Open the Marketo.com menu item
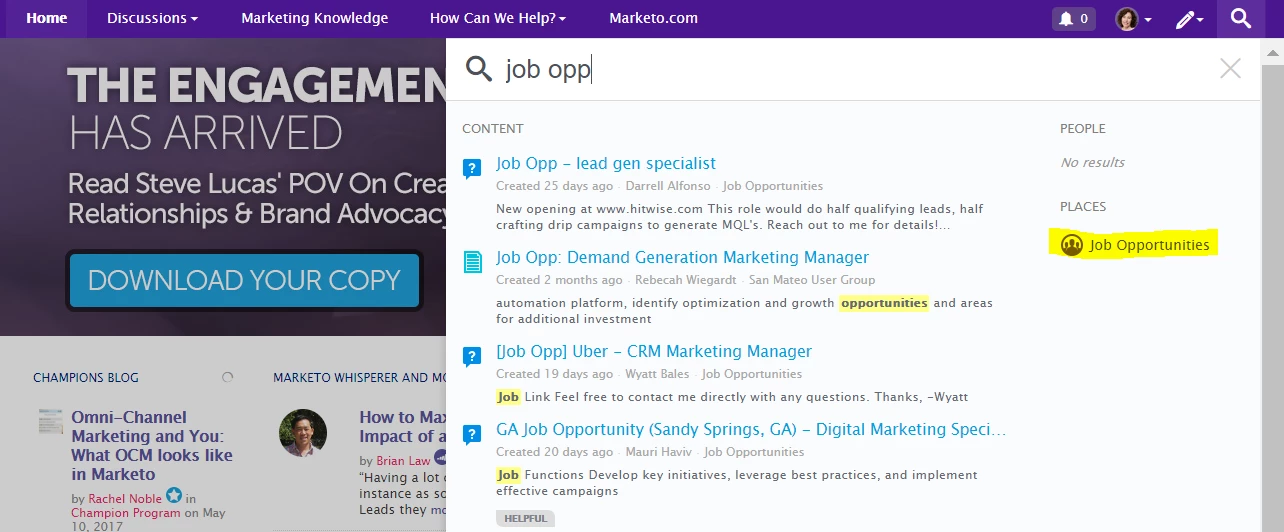This screenshot has height=532, width=1284. click(654, 18)
